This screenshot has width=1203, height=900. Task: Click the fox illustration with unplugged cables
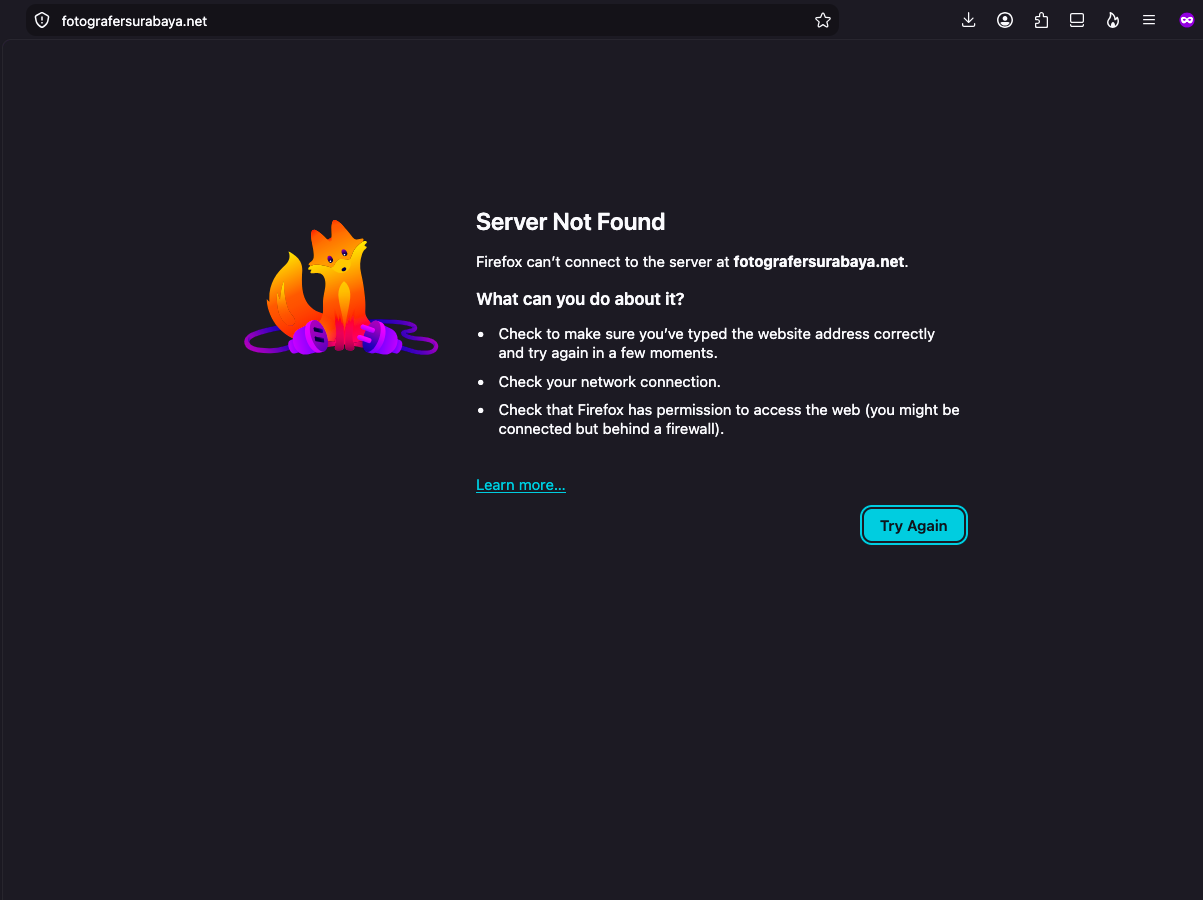click(x=341, y=288)
